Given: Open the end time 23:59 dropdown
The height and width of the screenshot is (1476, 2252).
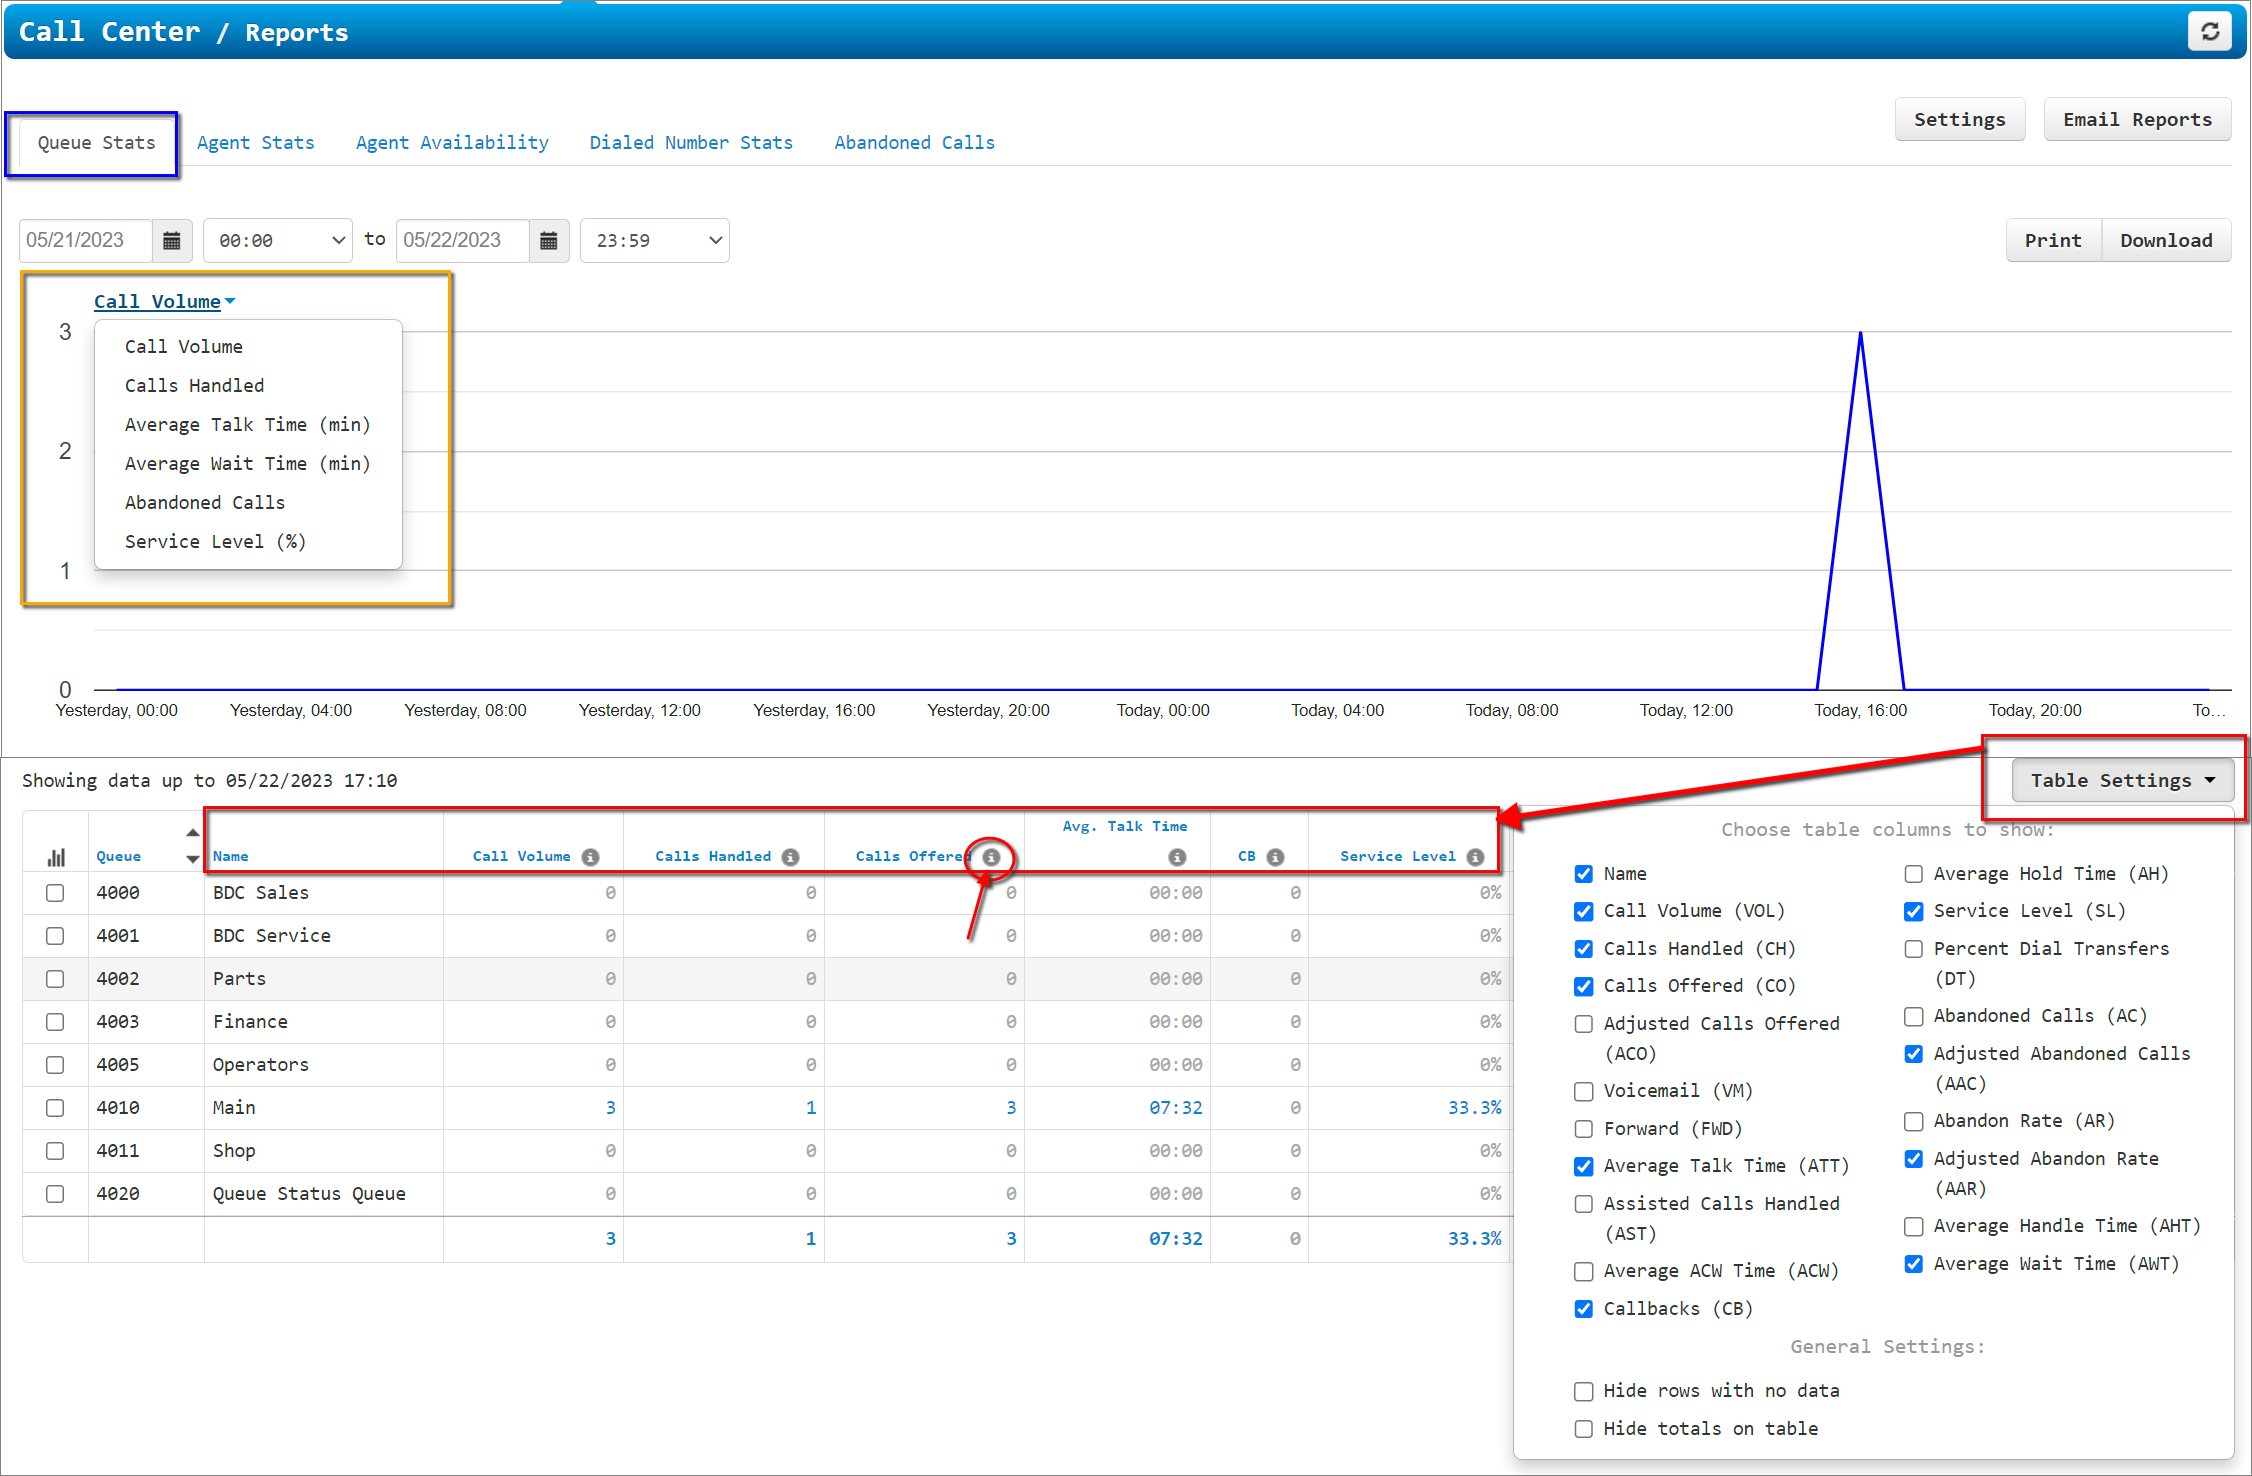Looking at the screenshot, I should pyautogui.click(x=655, y=241).
